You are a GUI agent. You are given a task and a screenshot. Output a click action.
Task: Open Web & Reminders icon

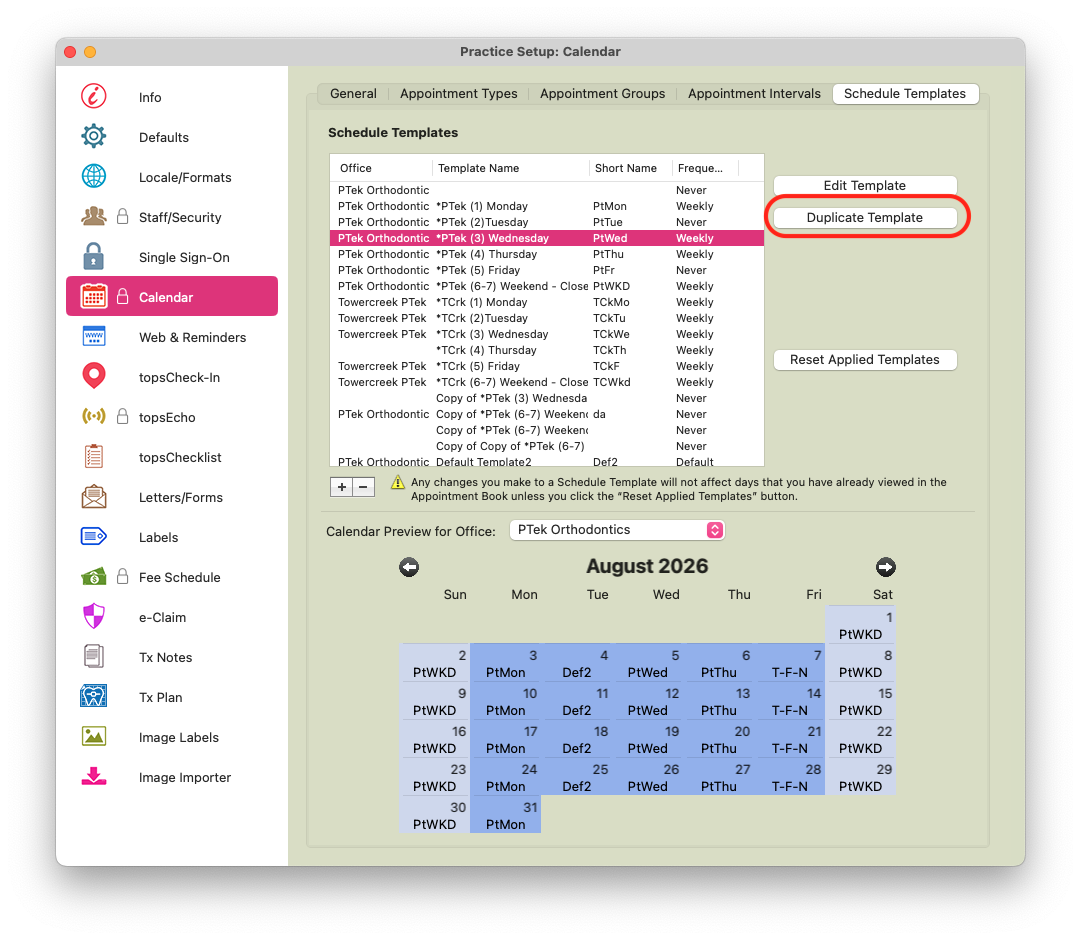click(x=94, y=337)
